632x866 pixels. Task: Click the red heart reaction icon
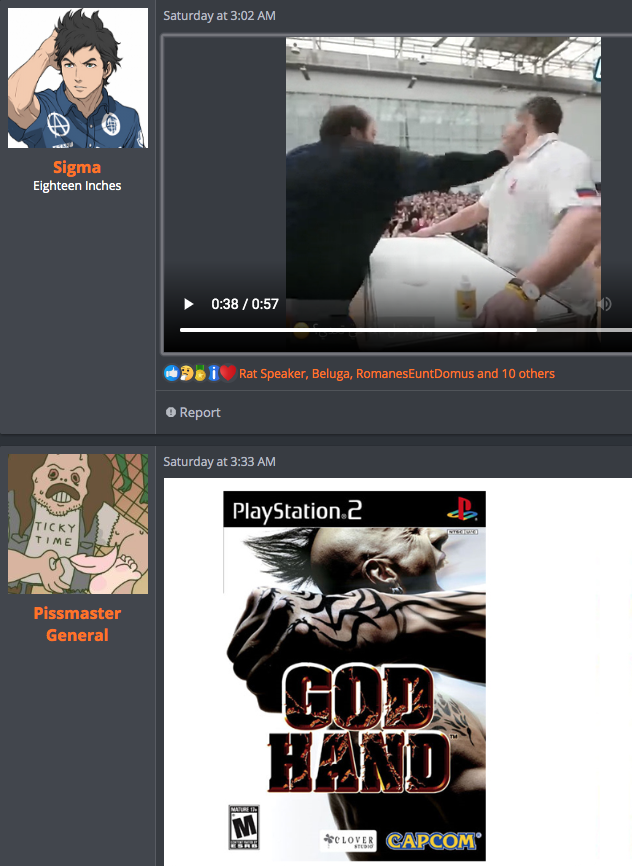click(x=228, y=373)
